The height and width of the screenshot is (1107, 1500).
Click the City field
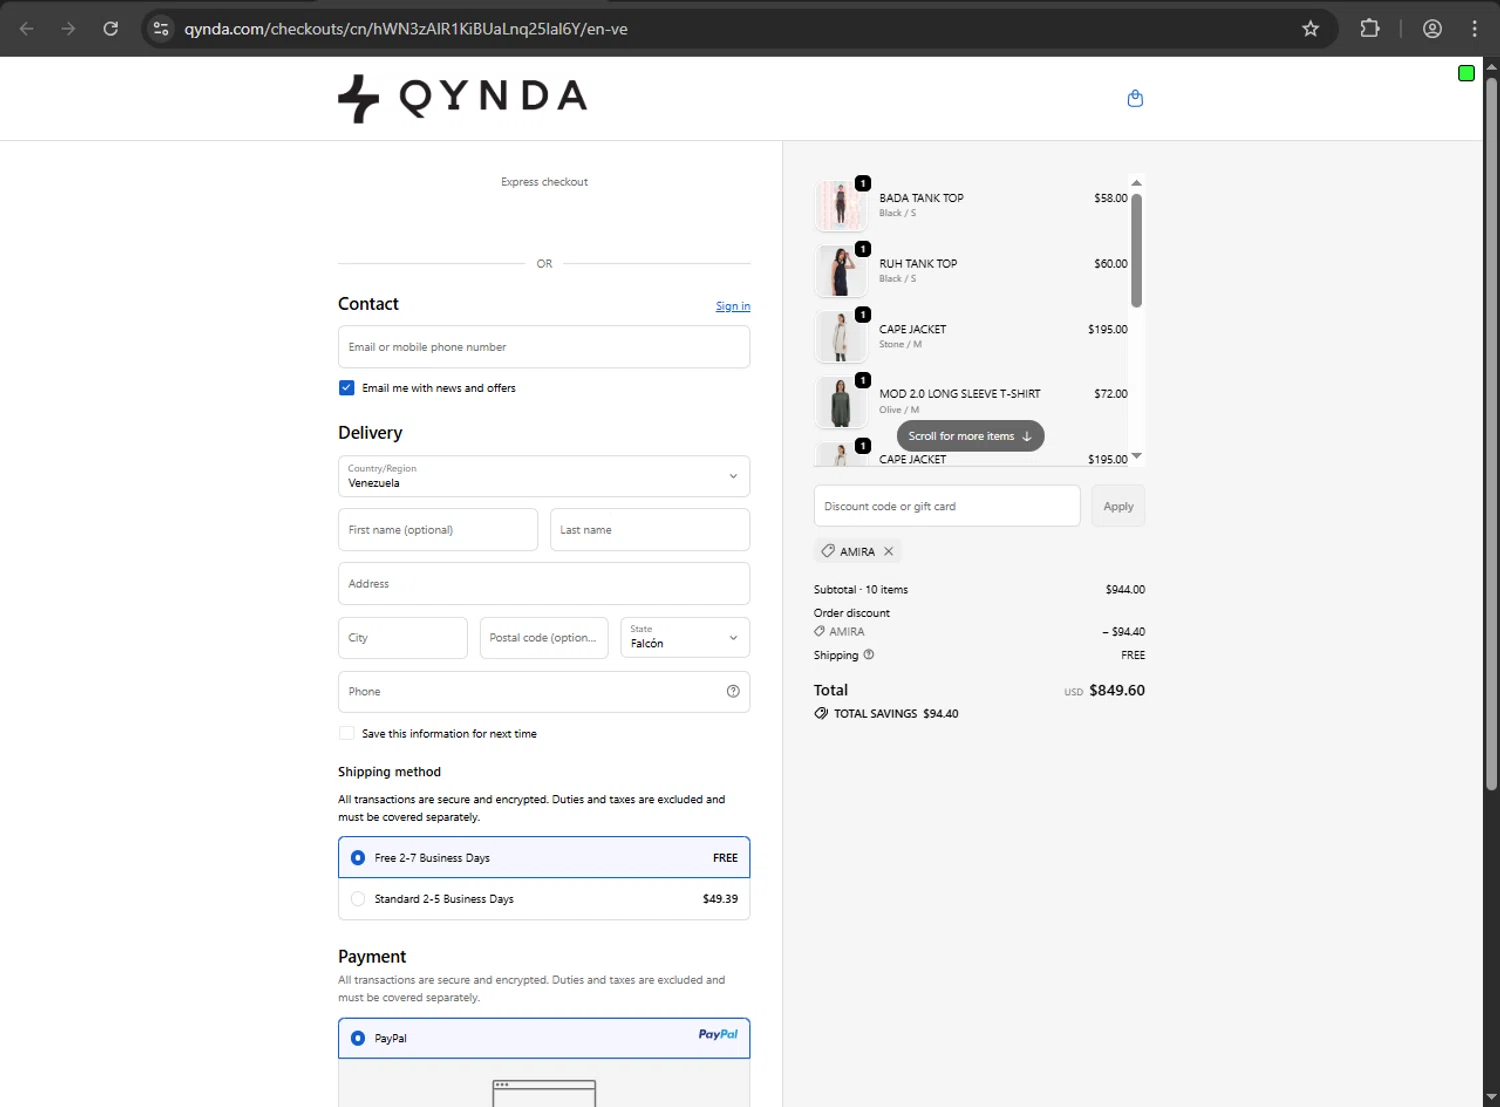[403, 637]
